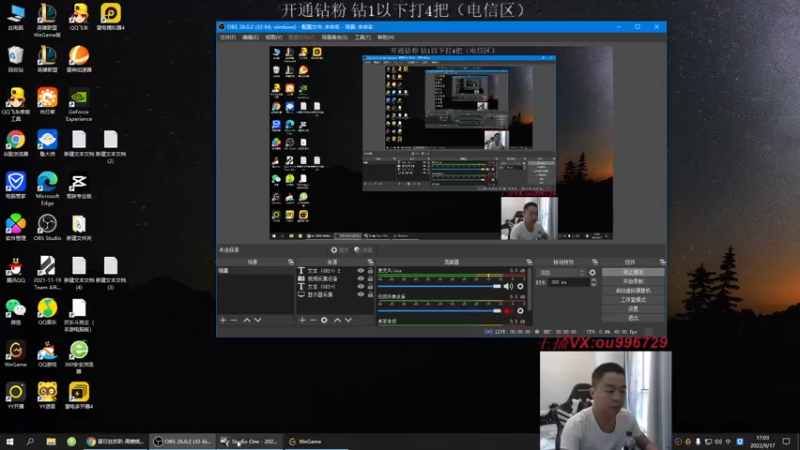Image resolution: width=800 pixels, height=450 pixels.
Task: Move the scene up in Scenes panel
Action: pos(247,320)
